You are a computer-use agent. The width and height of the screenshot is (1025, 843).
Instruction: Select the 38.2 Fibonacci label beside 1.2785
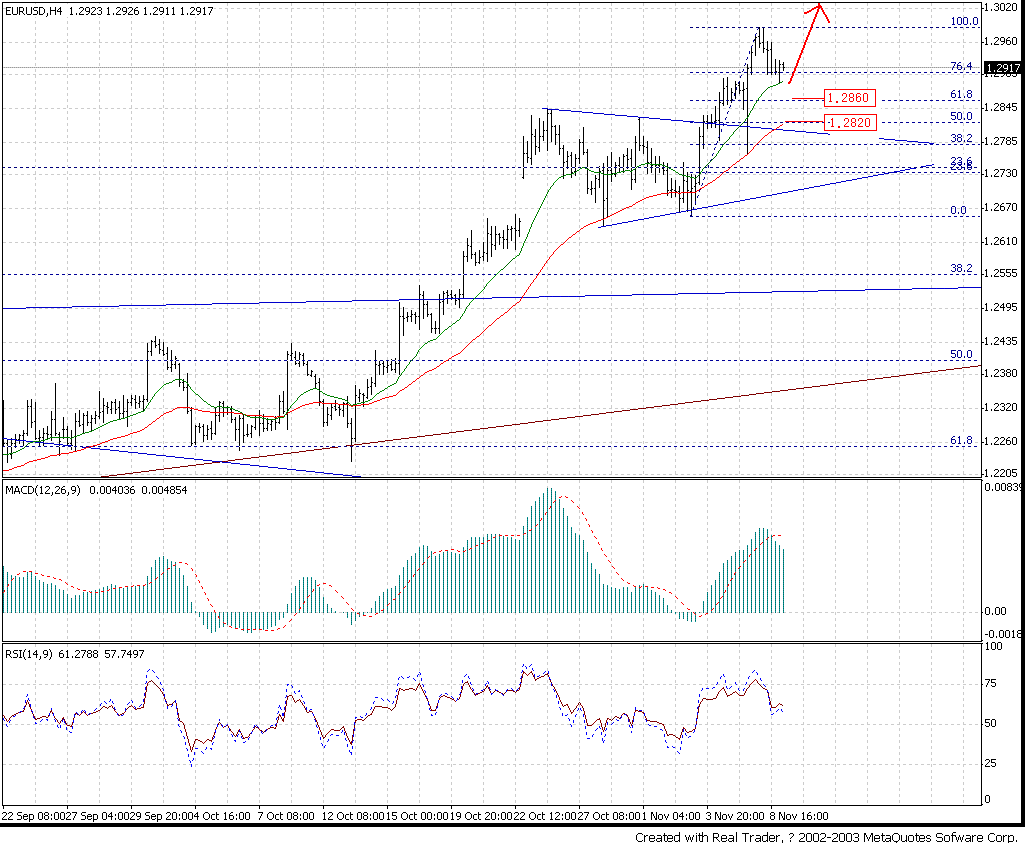coord(961,138)
